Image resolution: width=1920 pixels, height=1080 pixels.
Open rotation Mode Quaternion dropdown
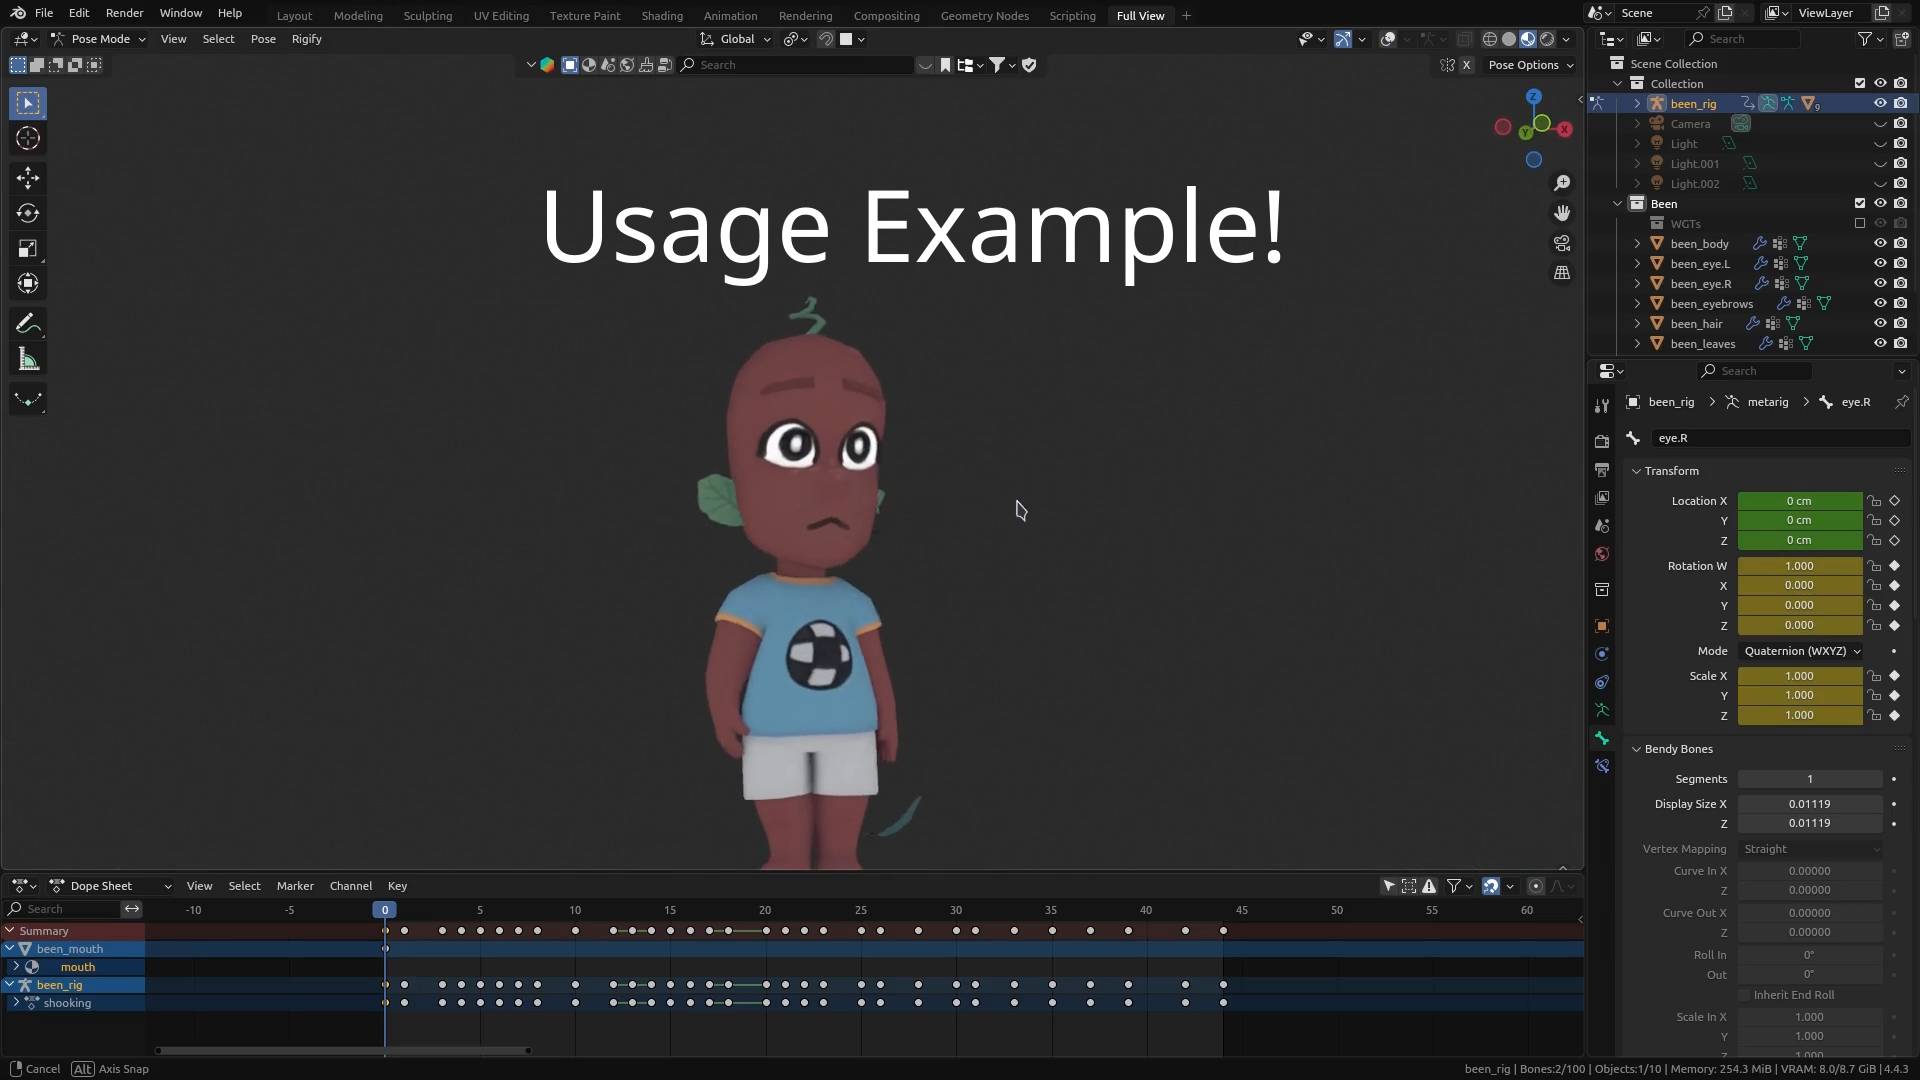tap(1801, 651)
